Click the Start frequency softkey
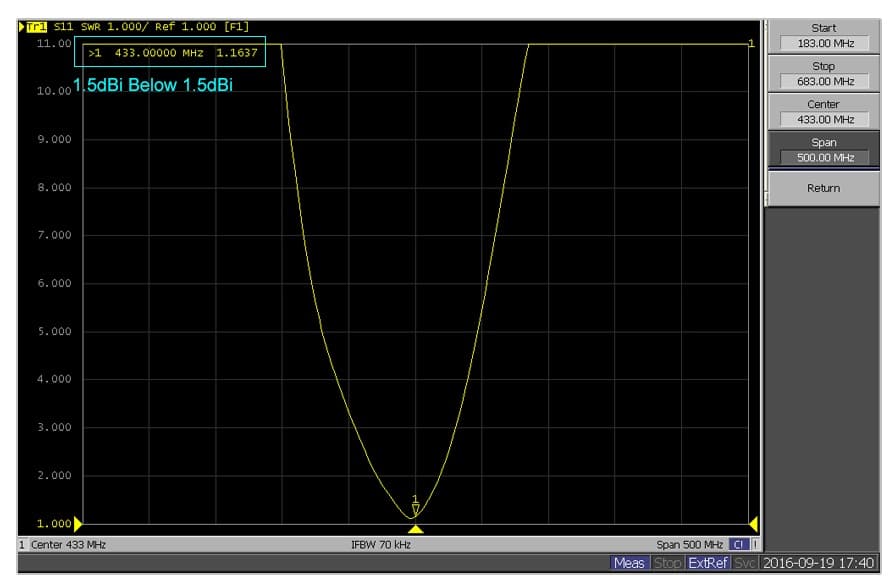896x582 pixels. coord(823,36)
